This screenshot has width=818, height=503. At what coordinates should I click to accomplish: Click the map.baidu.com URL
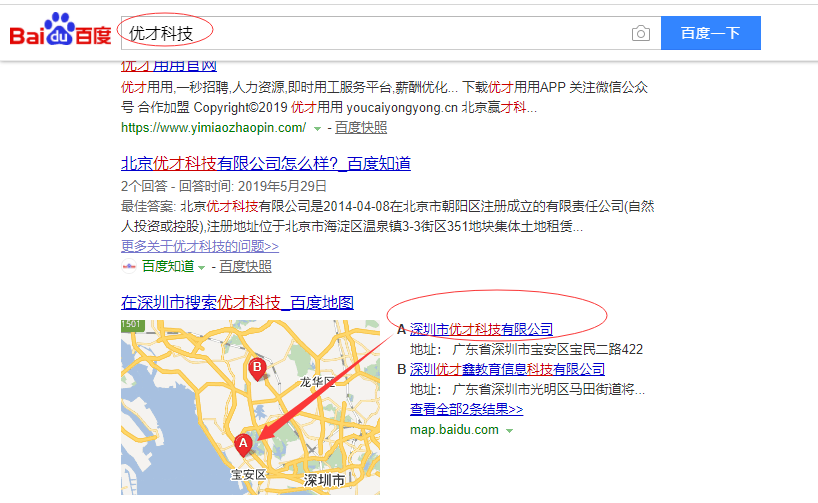[454, 429]
